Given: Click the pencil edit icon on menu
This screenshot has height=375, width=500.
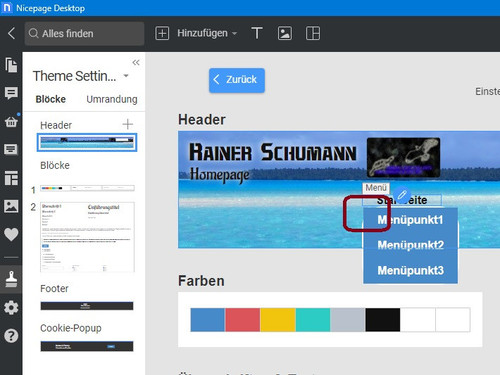Looking at the screenshot, I should tap(402, 194).
